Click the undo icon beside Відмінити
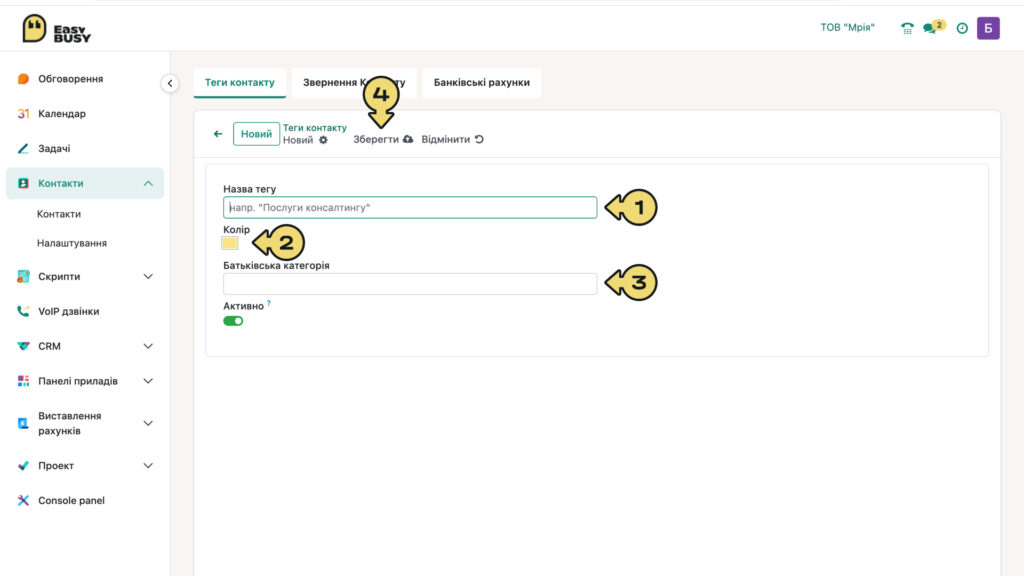The width and height of the screenshot is (1024, 576). click(x=479, y=139)
